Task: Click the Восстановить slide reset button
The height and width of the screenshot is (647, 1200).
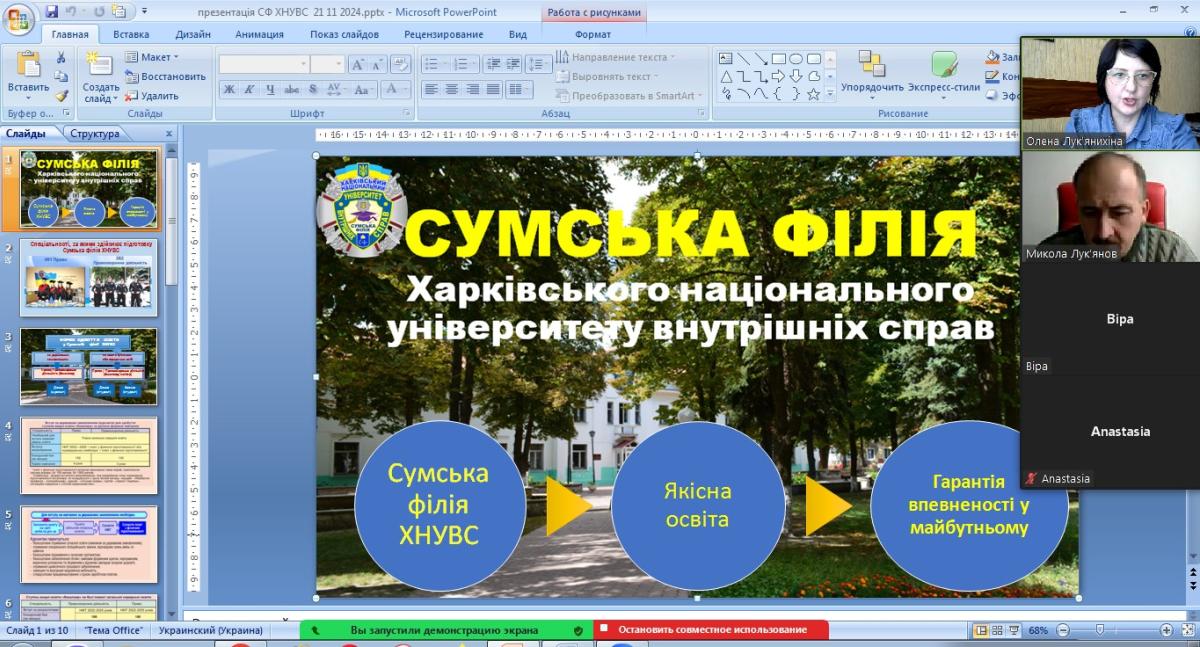Action: pos(165,76)
